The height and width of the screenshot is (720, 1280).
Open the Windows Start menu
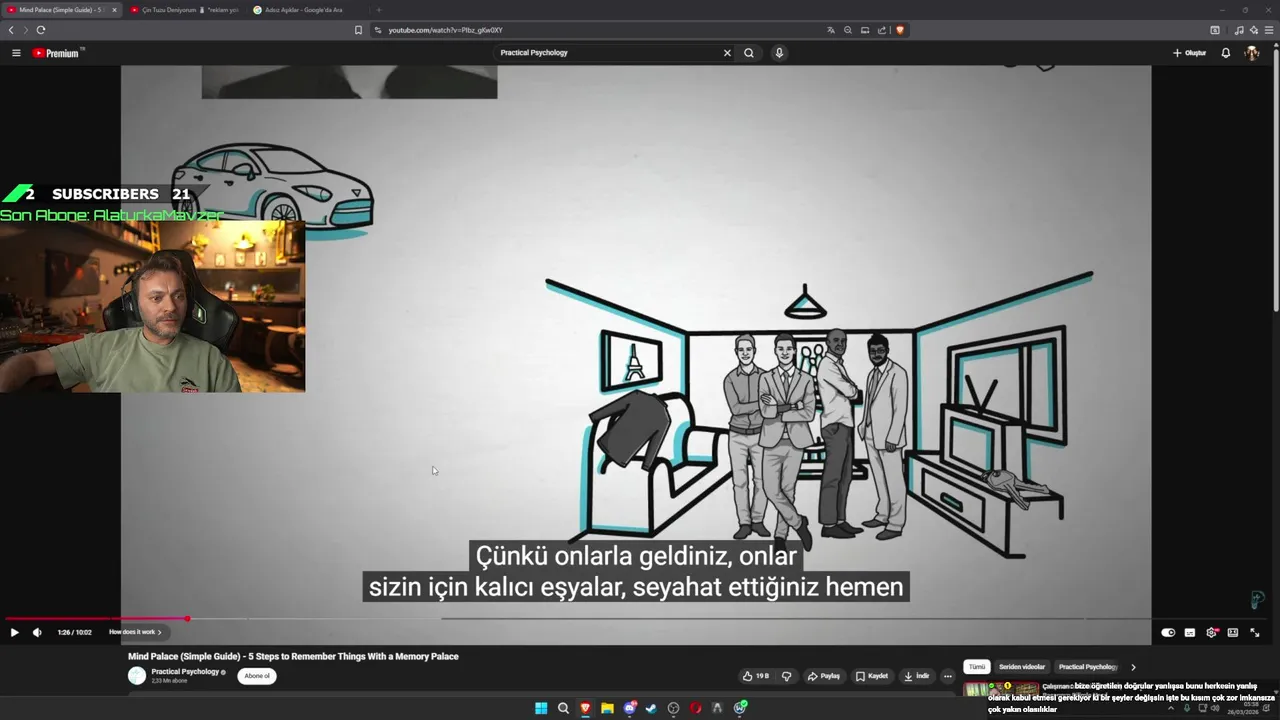tap(541, 708)
